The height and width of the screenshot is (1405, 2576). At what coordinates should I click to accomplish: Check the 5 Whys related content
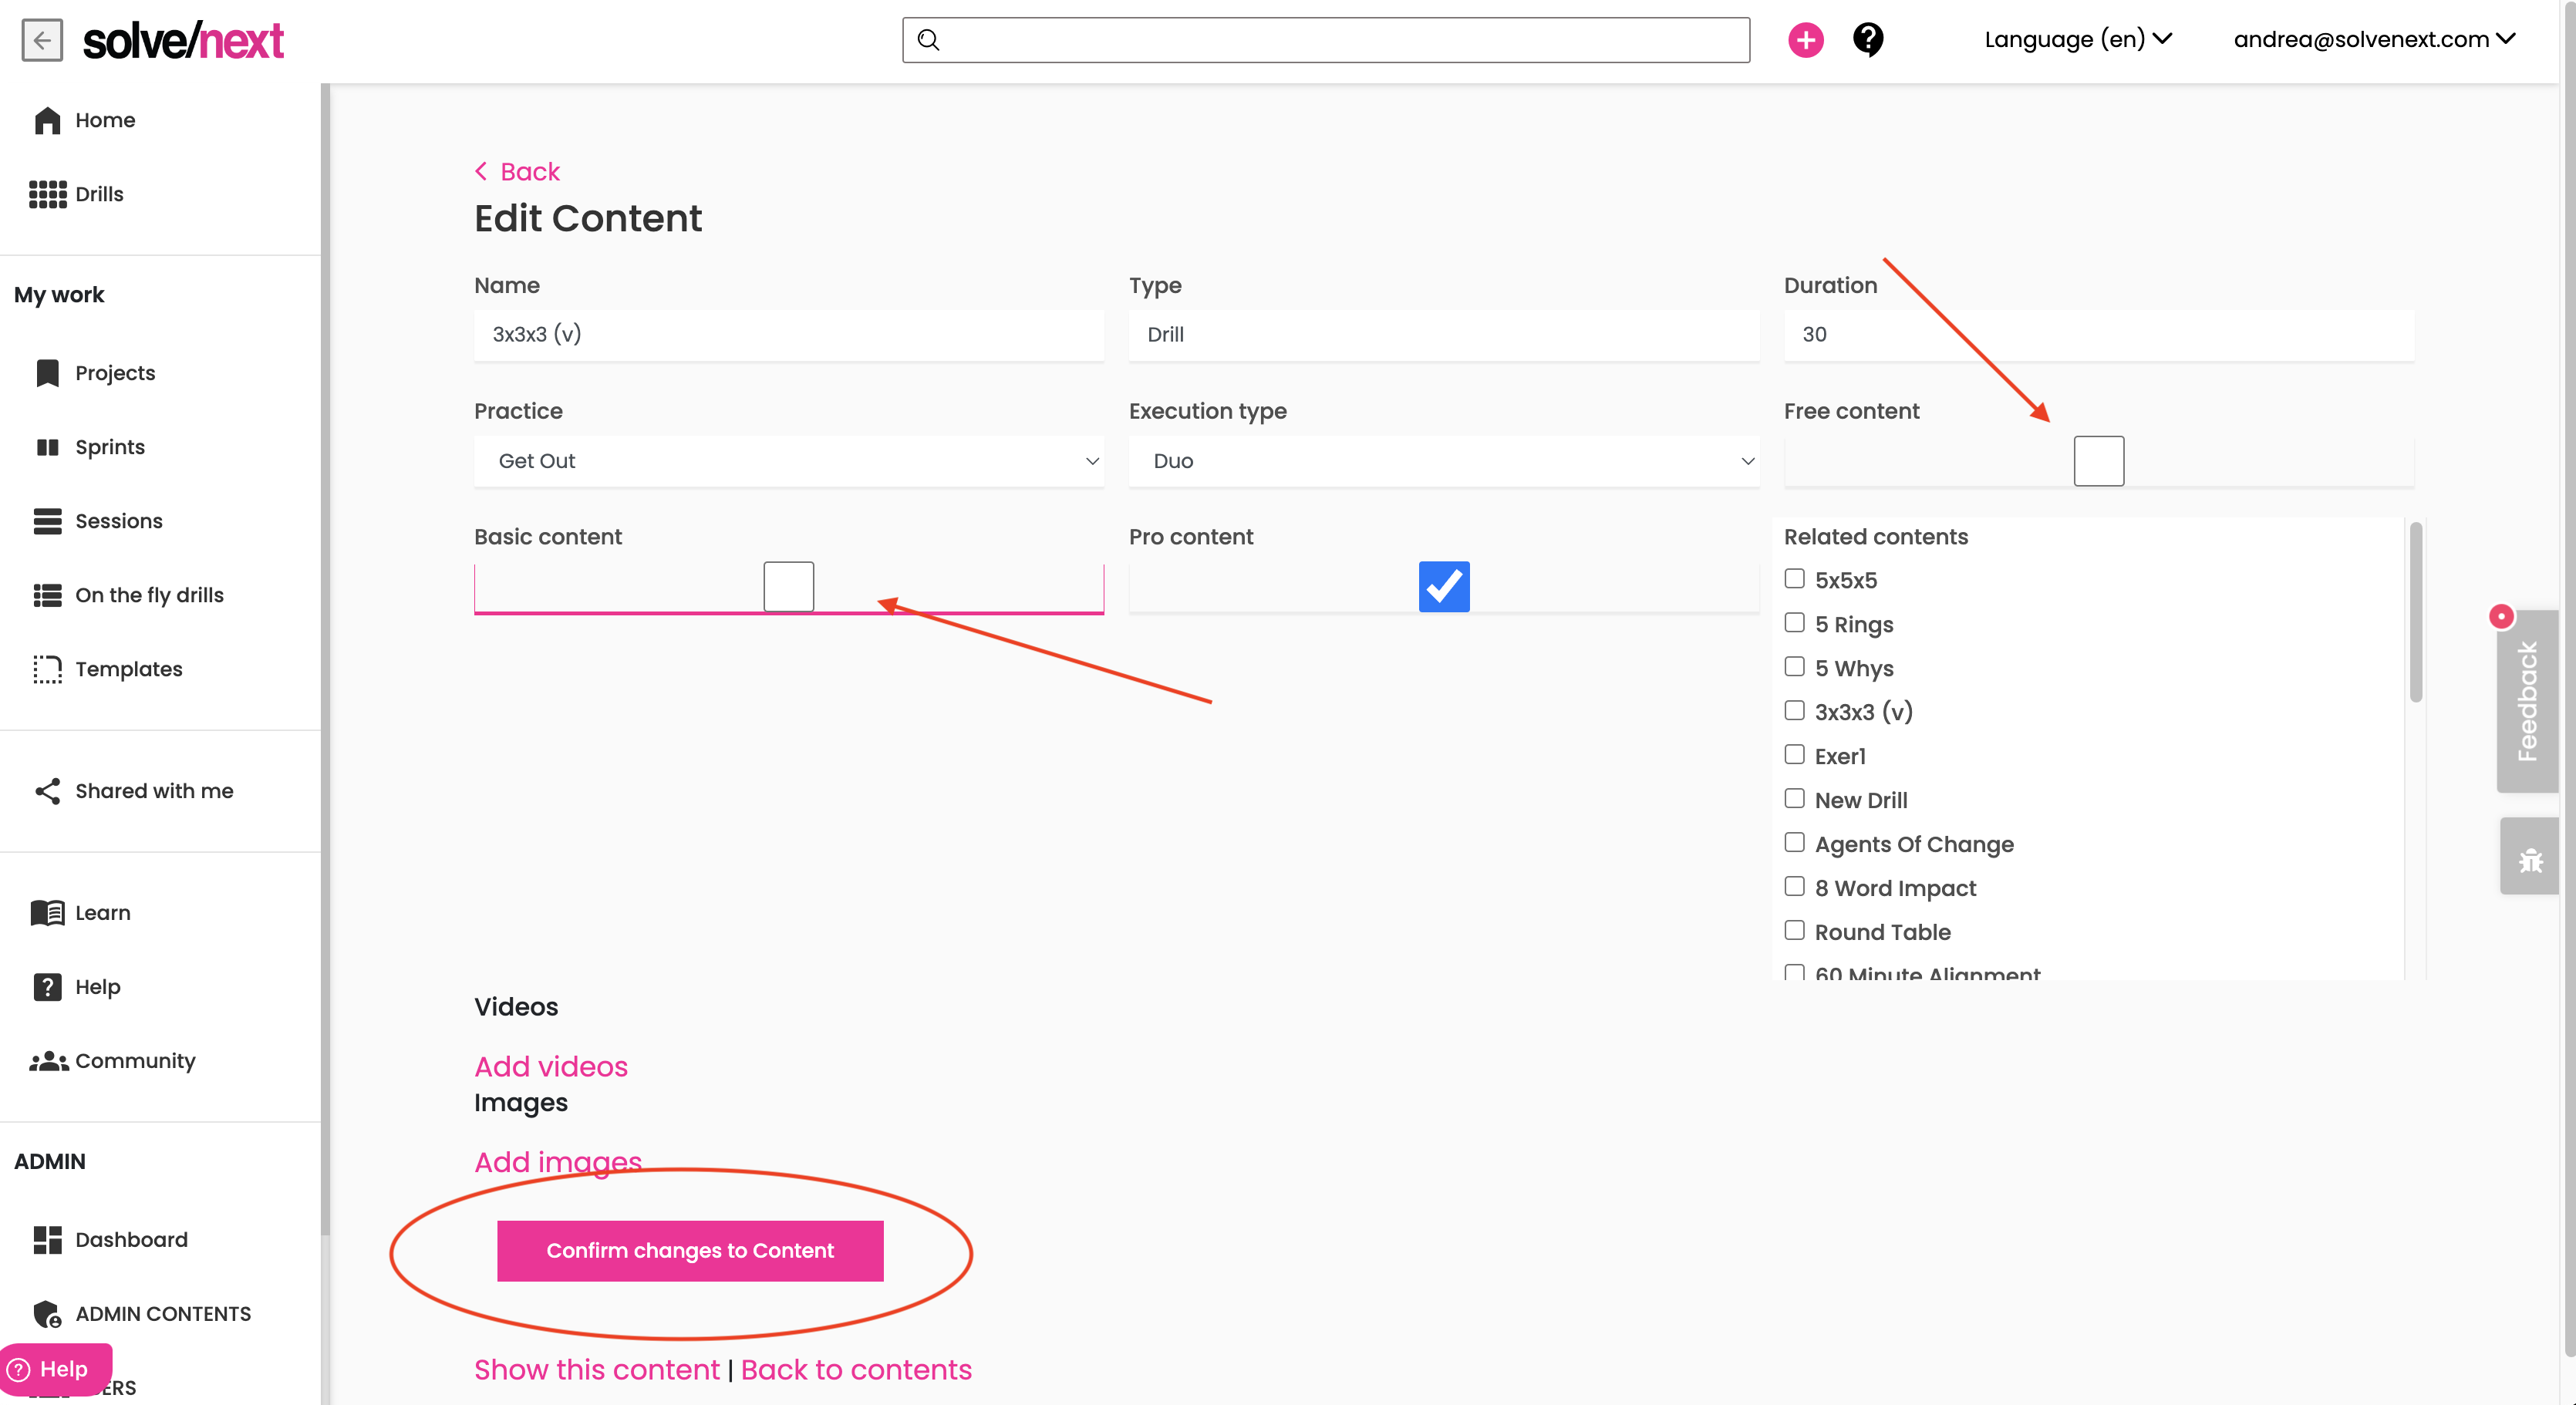click(x=1794, y=667)
